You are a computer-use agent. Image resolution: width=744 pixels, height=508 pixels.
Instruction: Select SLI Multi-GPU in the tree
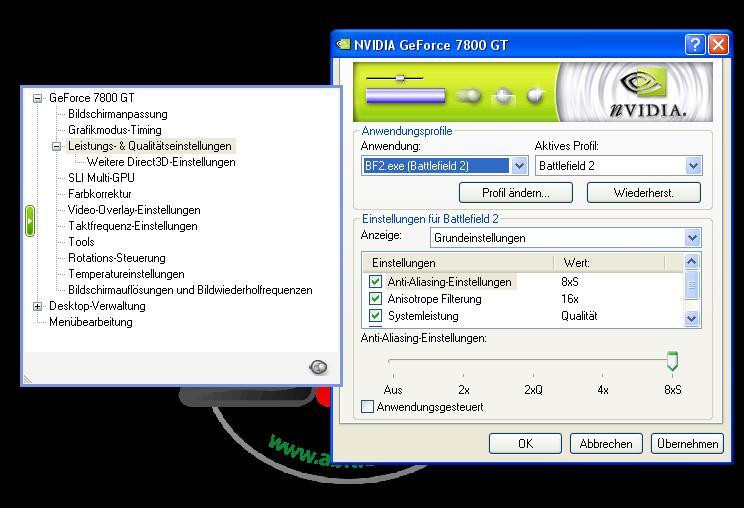point(102,178)
